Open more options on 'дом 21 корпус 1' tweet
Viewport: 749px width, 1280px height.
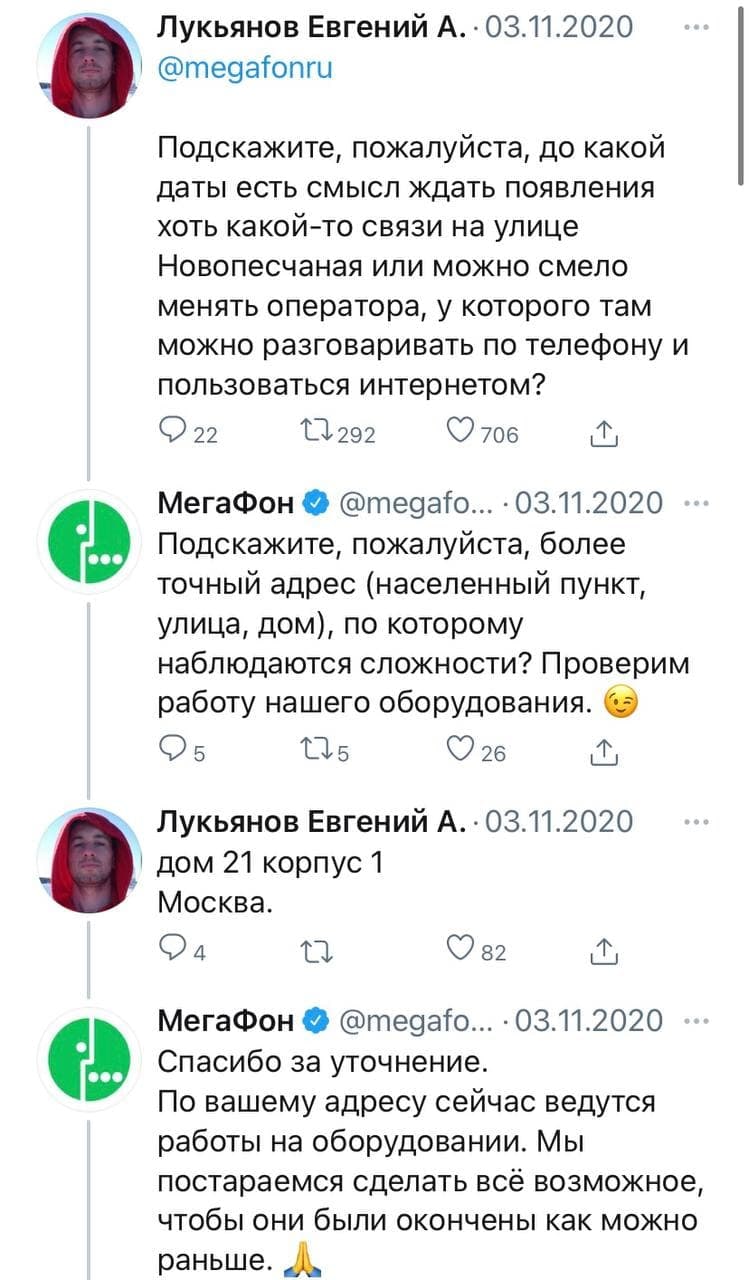click(694, 822)
